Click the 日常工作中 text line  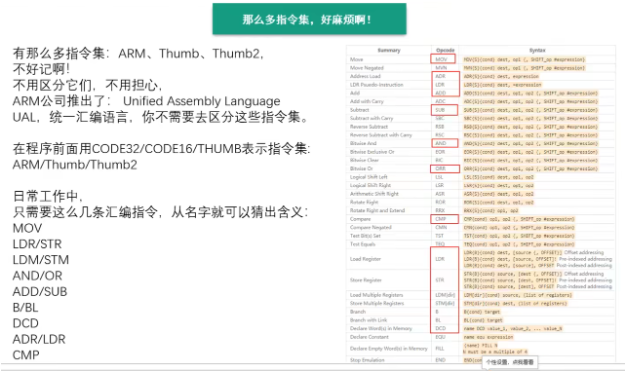[x=48, y=196]
